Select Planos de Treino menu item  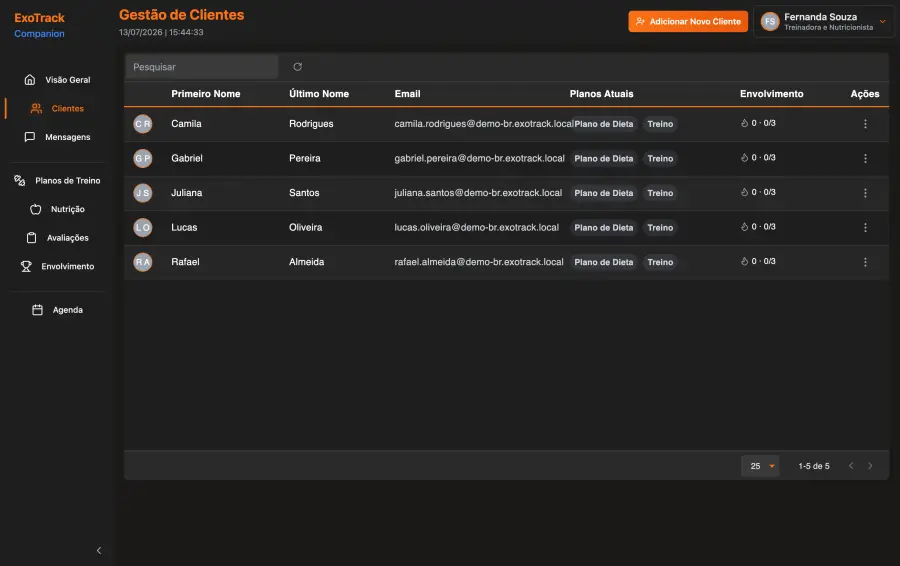coord(57,181)
